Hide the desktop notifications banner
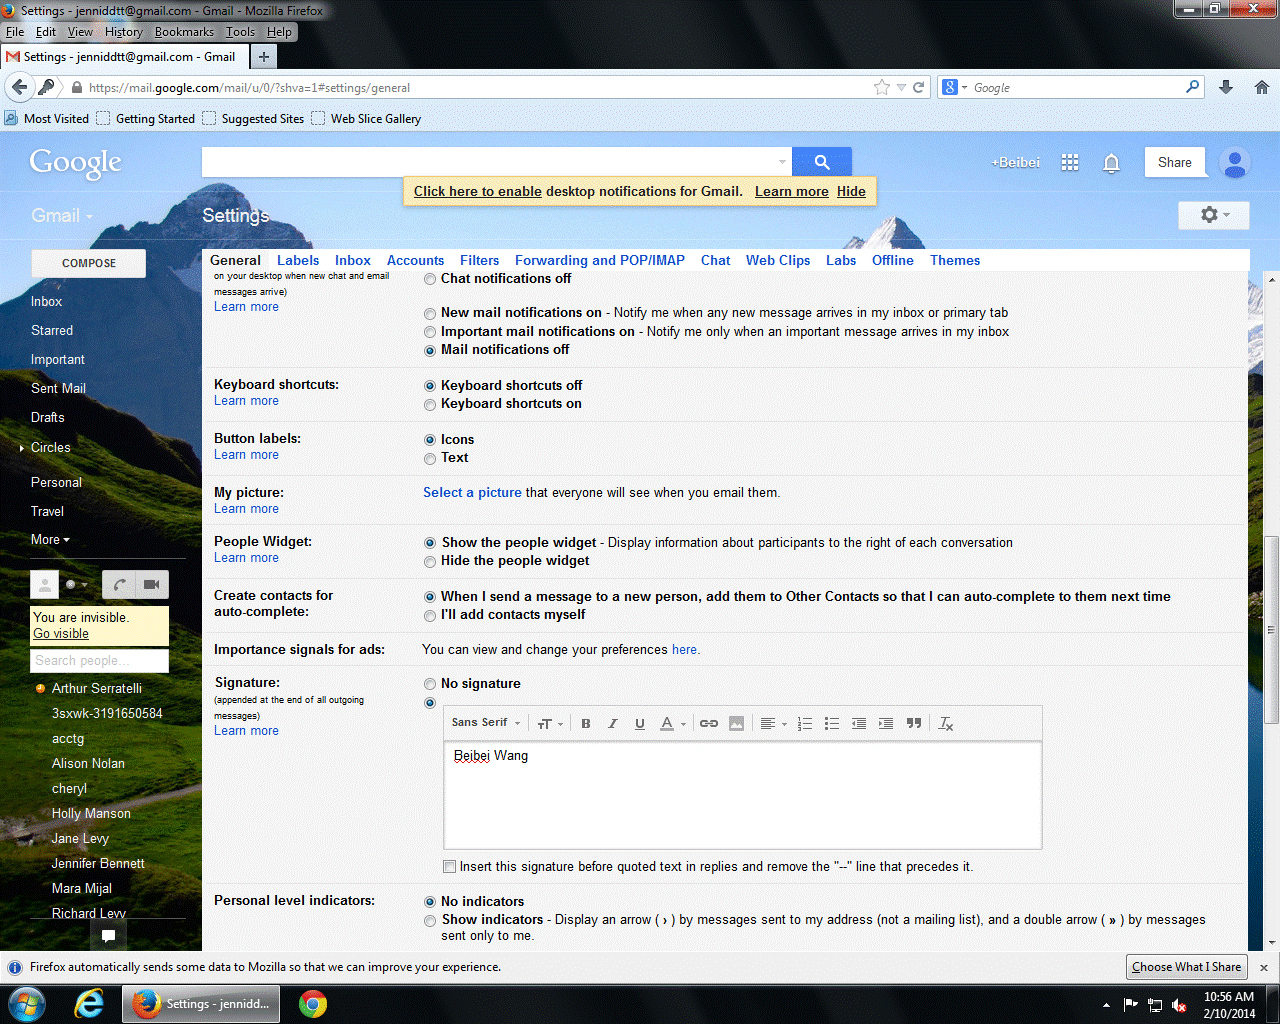 tap(851, 191)
